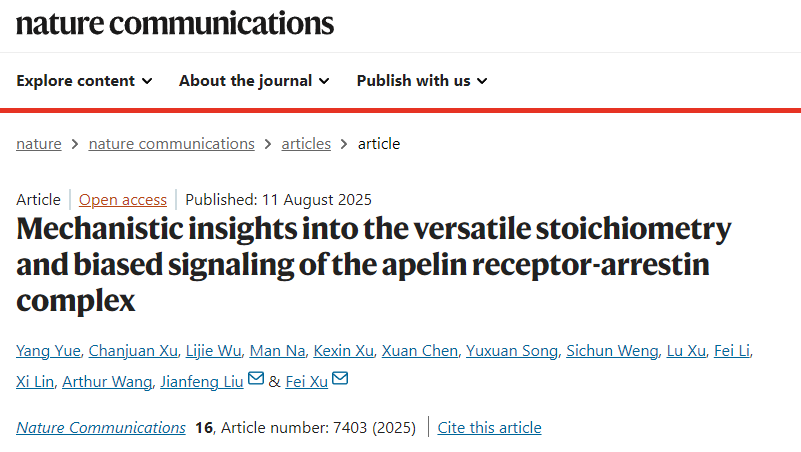This screenshot has height=452, width=801.
Task: Click the nature communications logo
Action: point(175,23)
